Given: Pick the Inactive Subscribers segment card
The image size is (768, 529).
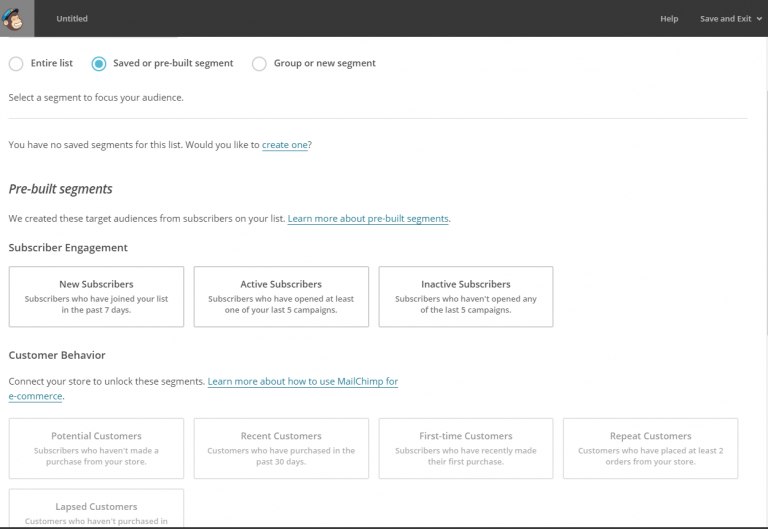Looking at the screenshot, I should click(x=466, y=296).
